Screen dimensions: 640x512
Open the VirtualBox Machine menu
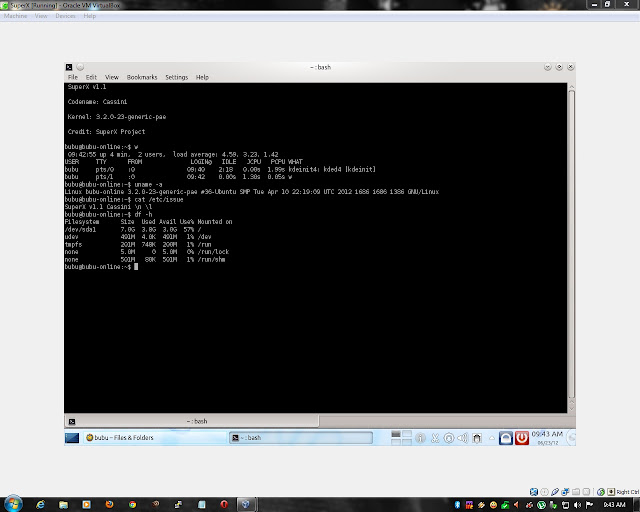coord(16,16)
